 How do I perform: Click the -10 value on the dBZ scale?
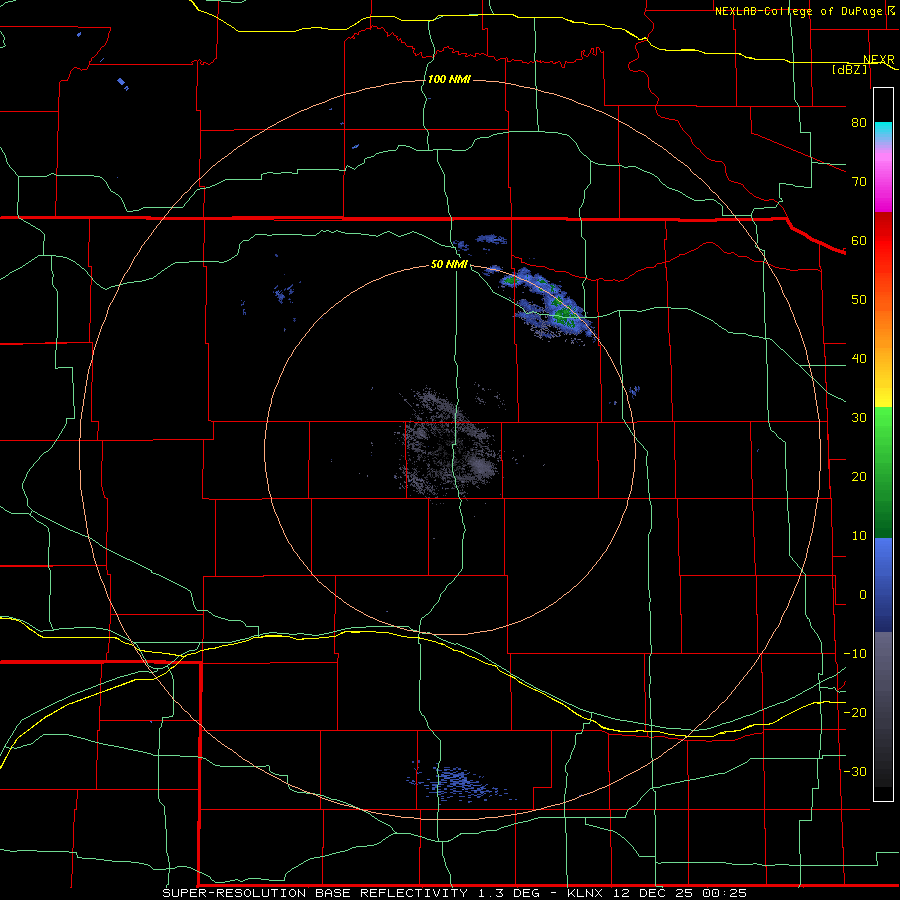[855, 654]
